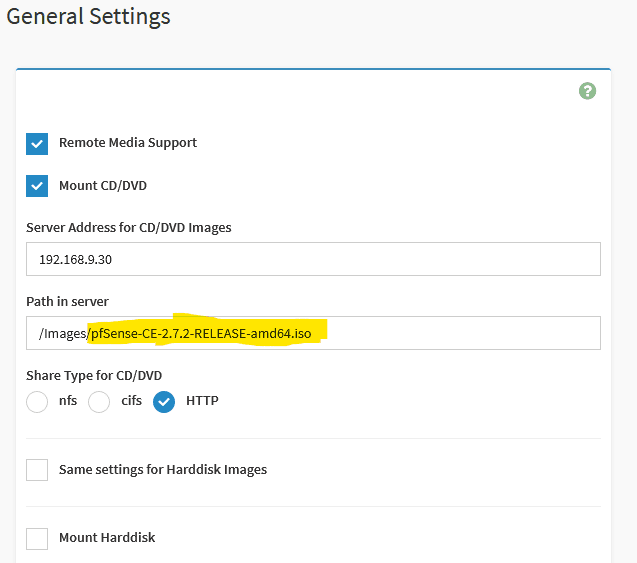Image resolution: width=637 pixels, height=563 pixels.
Task: Click the General Settings page heading
Action: click(x=88, y=17)
